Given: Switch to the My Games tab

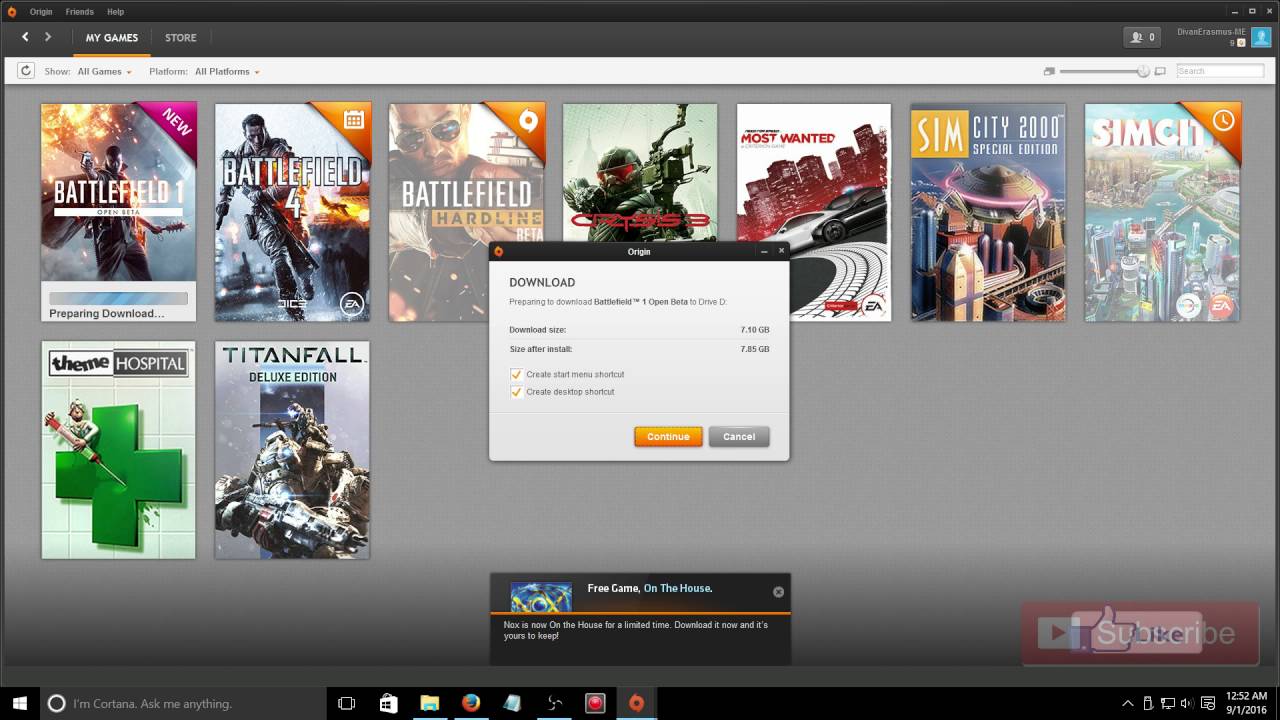Looking at the screenshot, I should tap(112, 38).
